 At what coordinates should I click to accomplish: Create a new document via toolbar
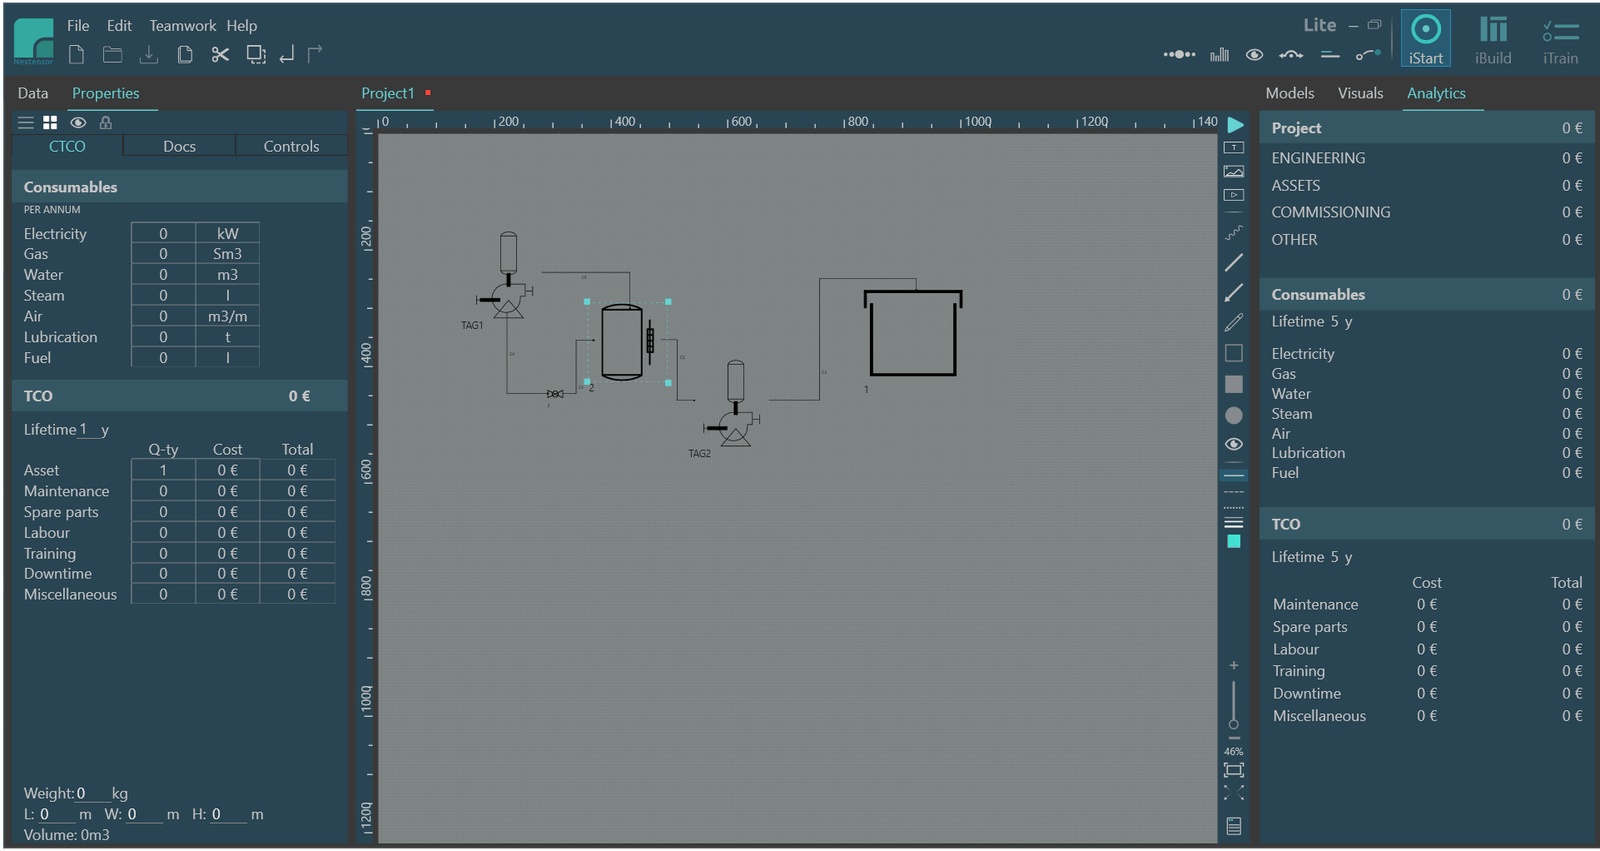[x=77, y=55]
